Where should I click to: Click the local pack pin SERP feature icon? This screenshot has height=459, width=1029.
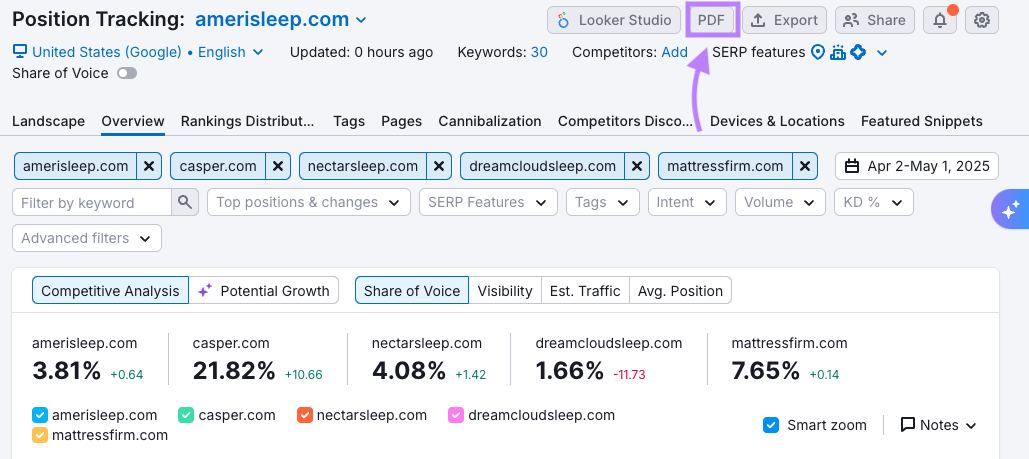click(x=818, y=52)
